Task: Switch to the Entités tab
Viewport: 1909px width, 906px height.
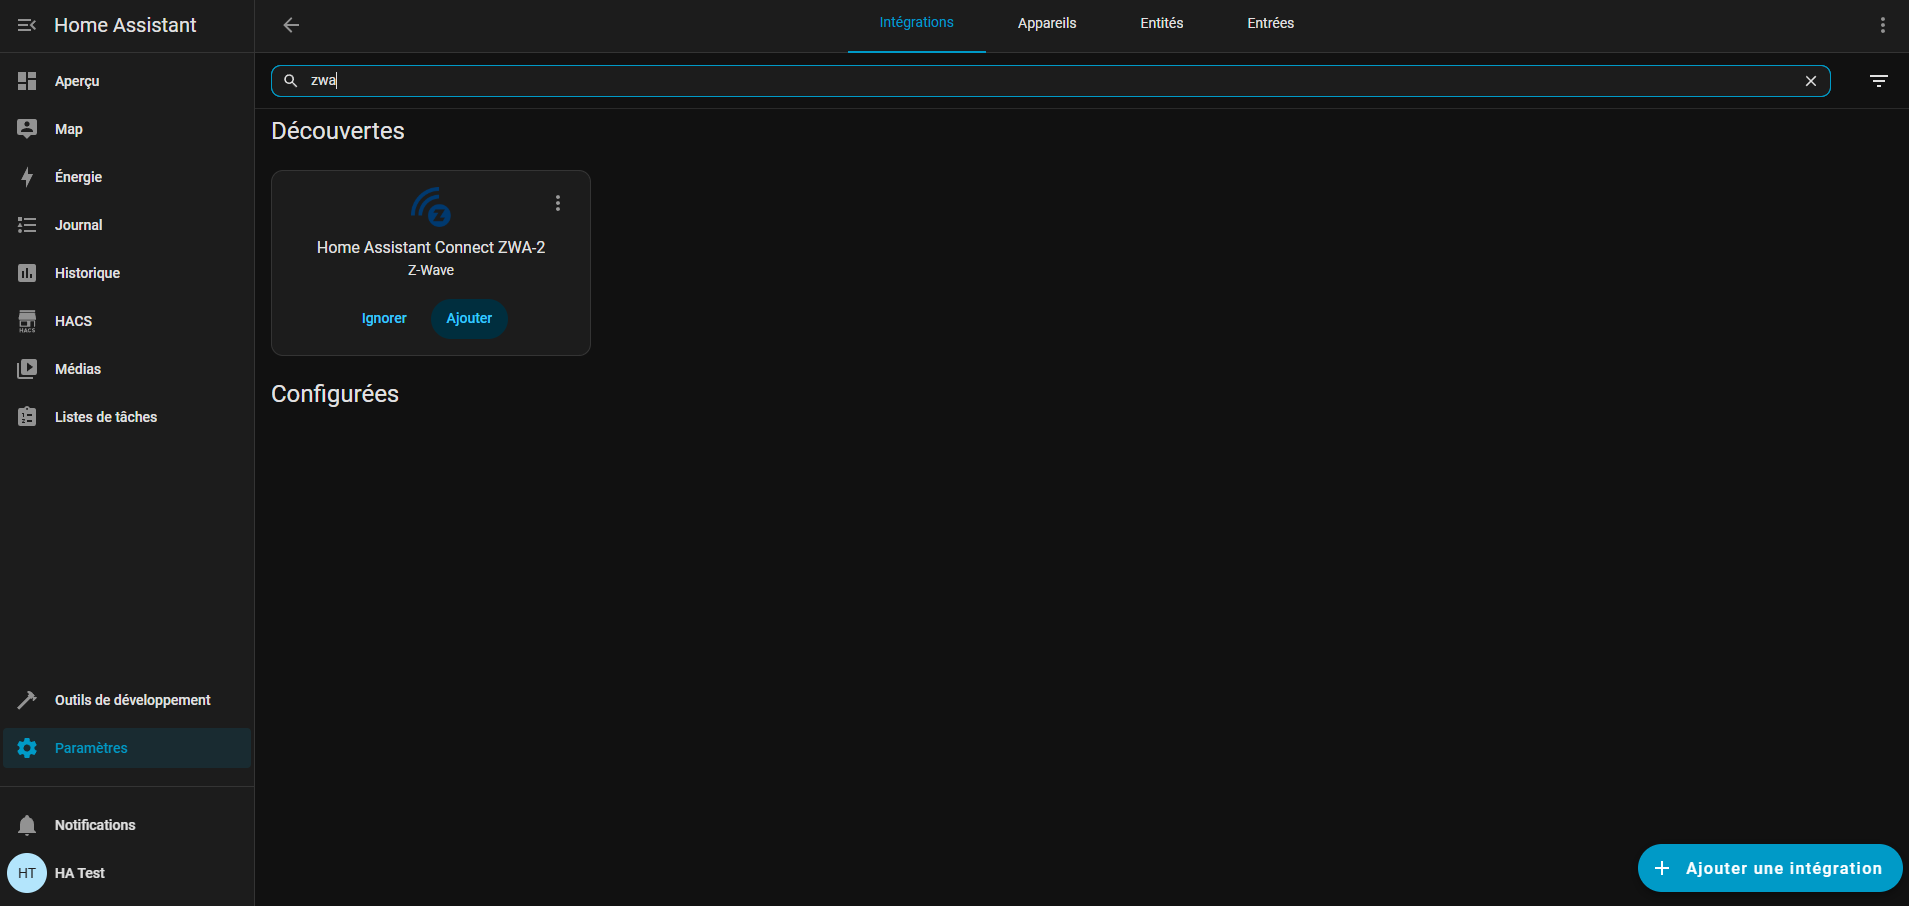Action: point(1162,23)
